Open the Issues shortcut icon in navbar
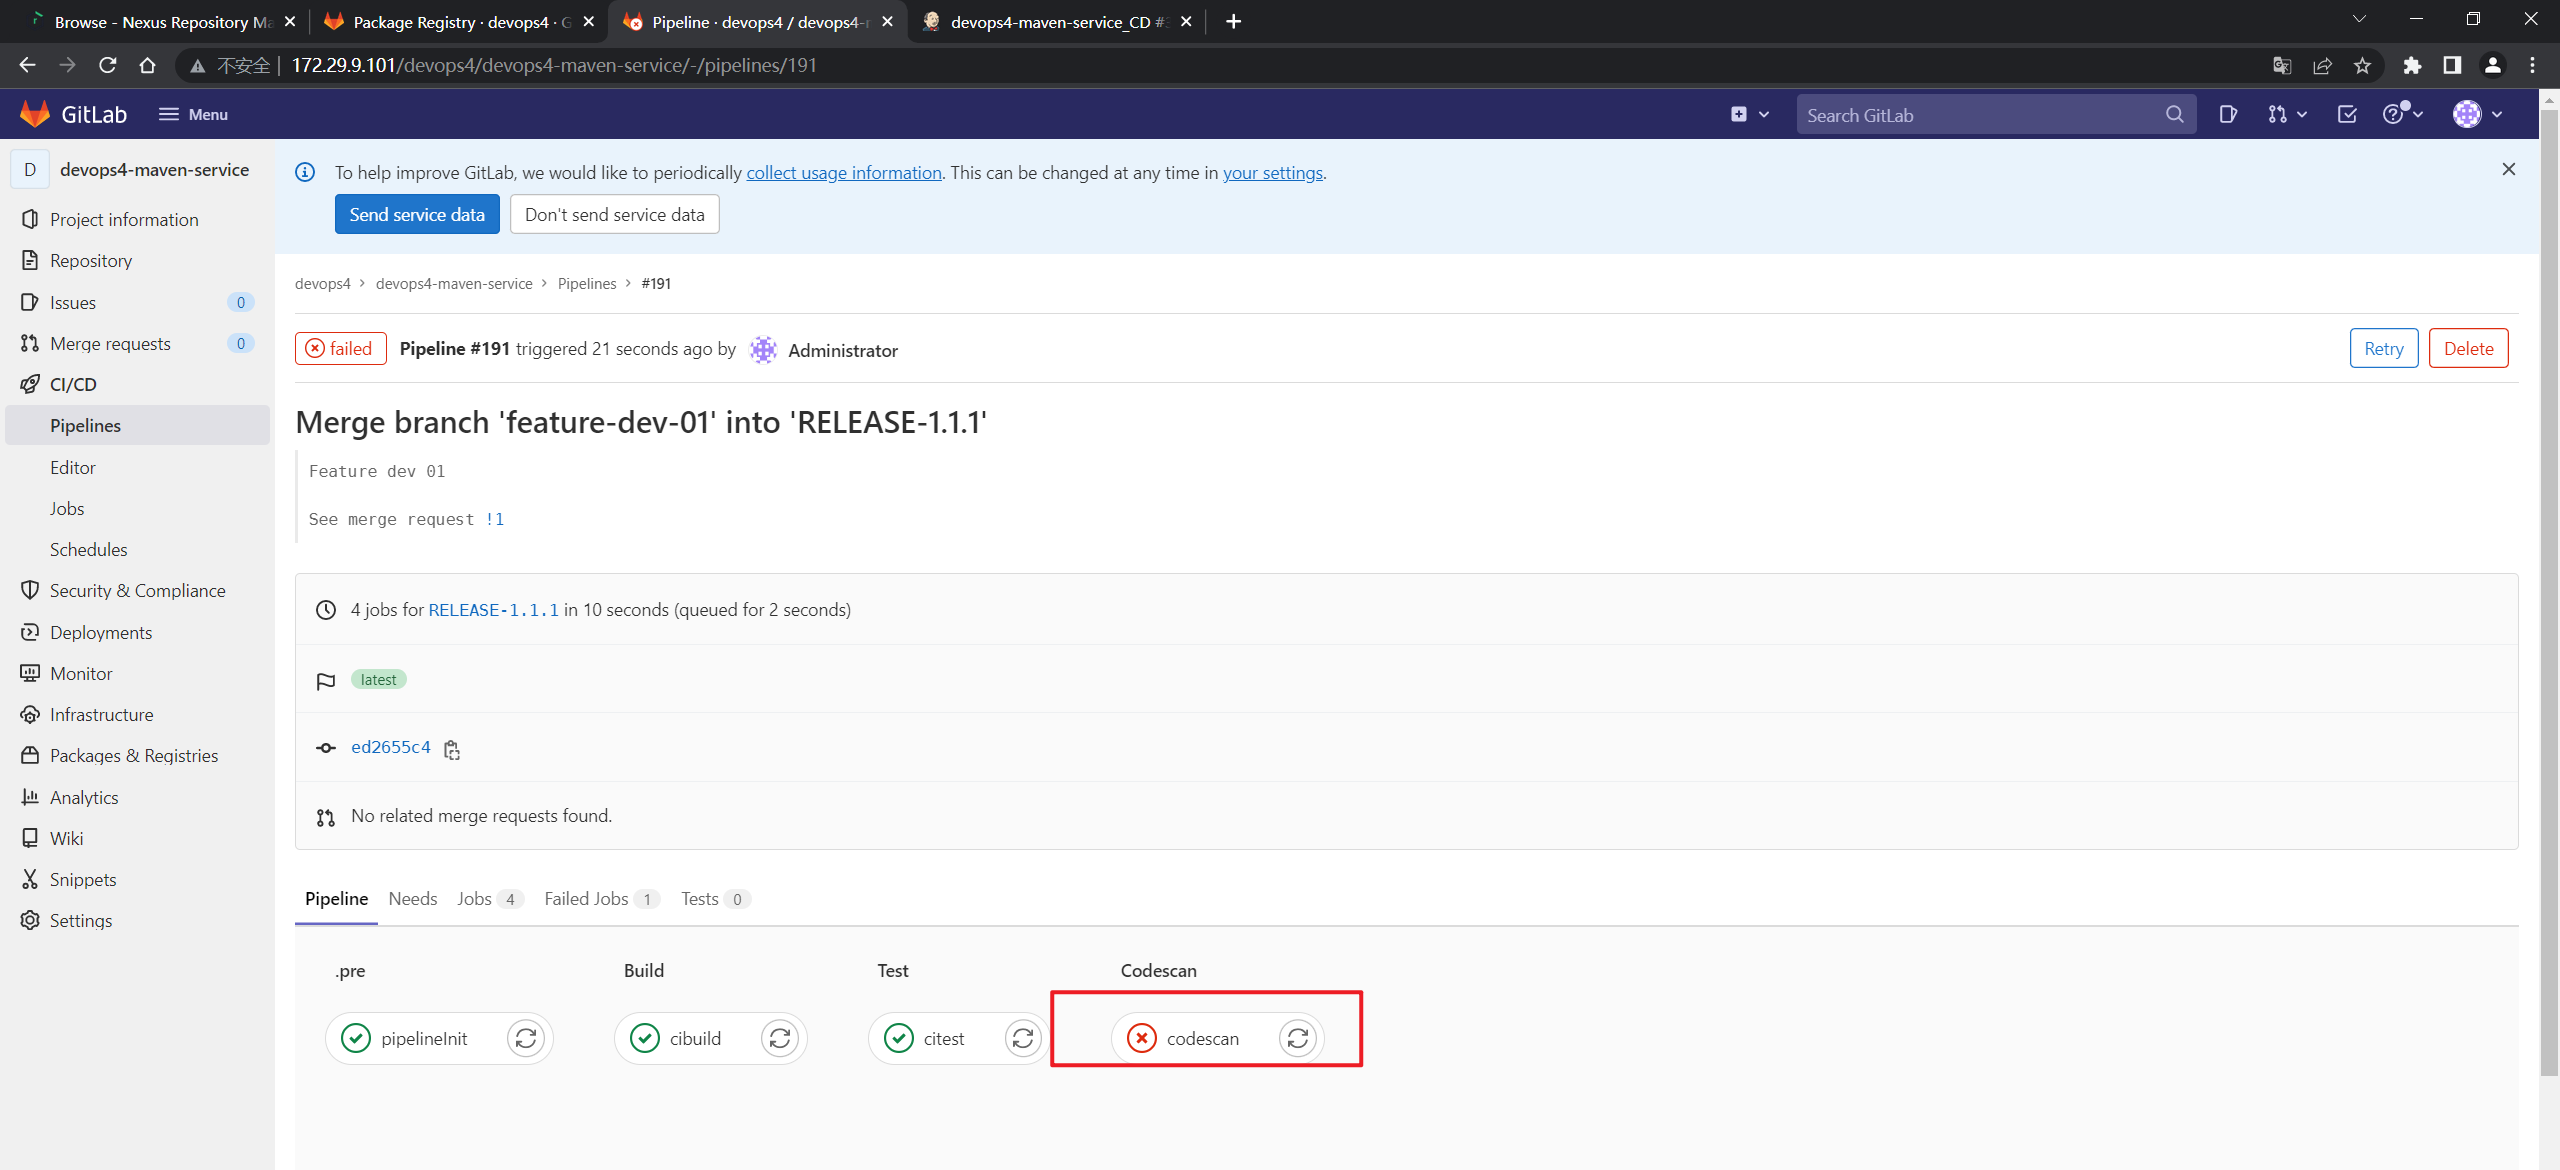The height and width of the screenshot is (1170, 2560). point(2227,115)
